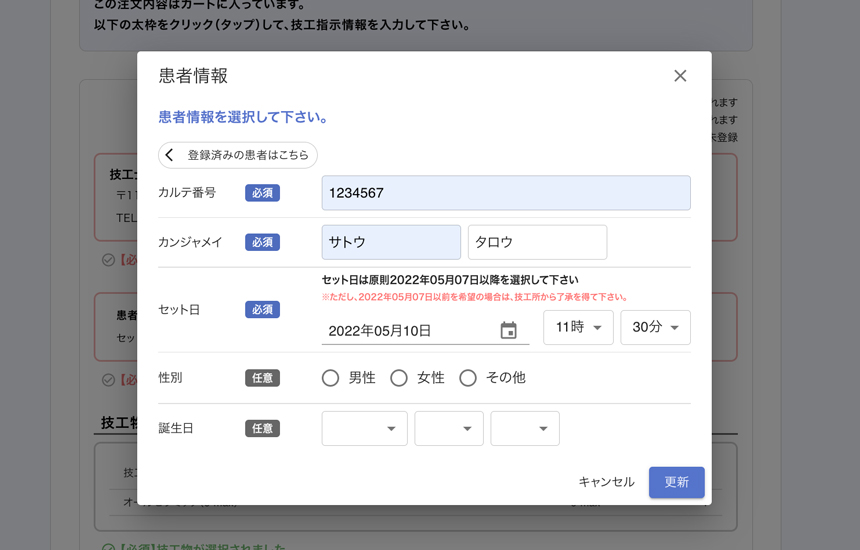Click the 任意 badge beside 性別

(x=262, y=378)
